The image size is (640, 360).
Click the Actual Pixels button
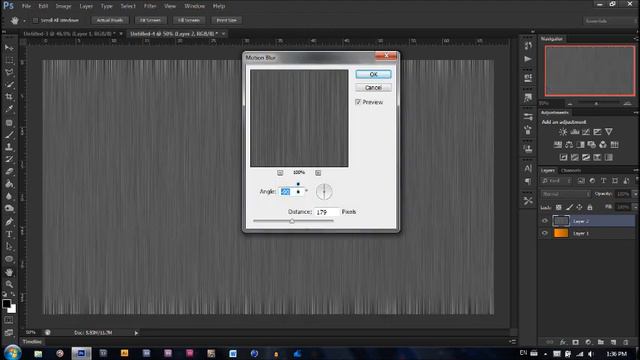pyautogui.click(x=110, y=20)
